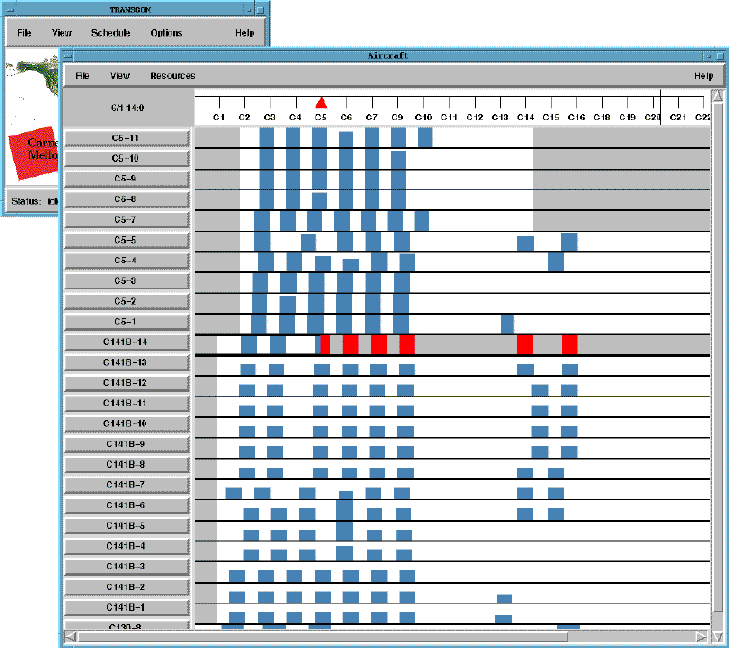
Task: Open the View menu in the Aircraft window
Action: [x=120, y=76]
